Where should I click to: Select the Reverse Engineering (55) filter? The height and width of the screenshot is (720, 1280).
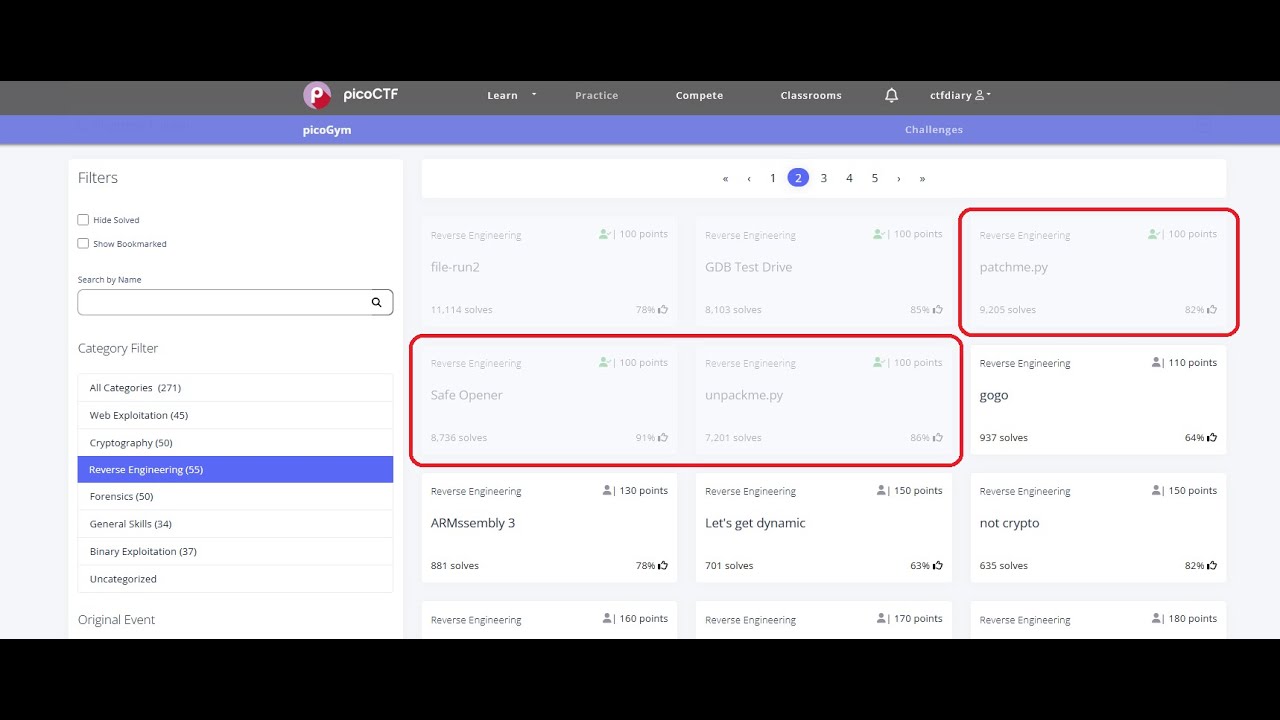tap(235, 470)
